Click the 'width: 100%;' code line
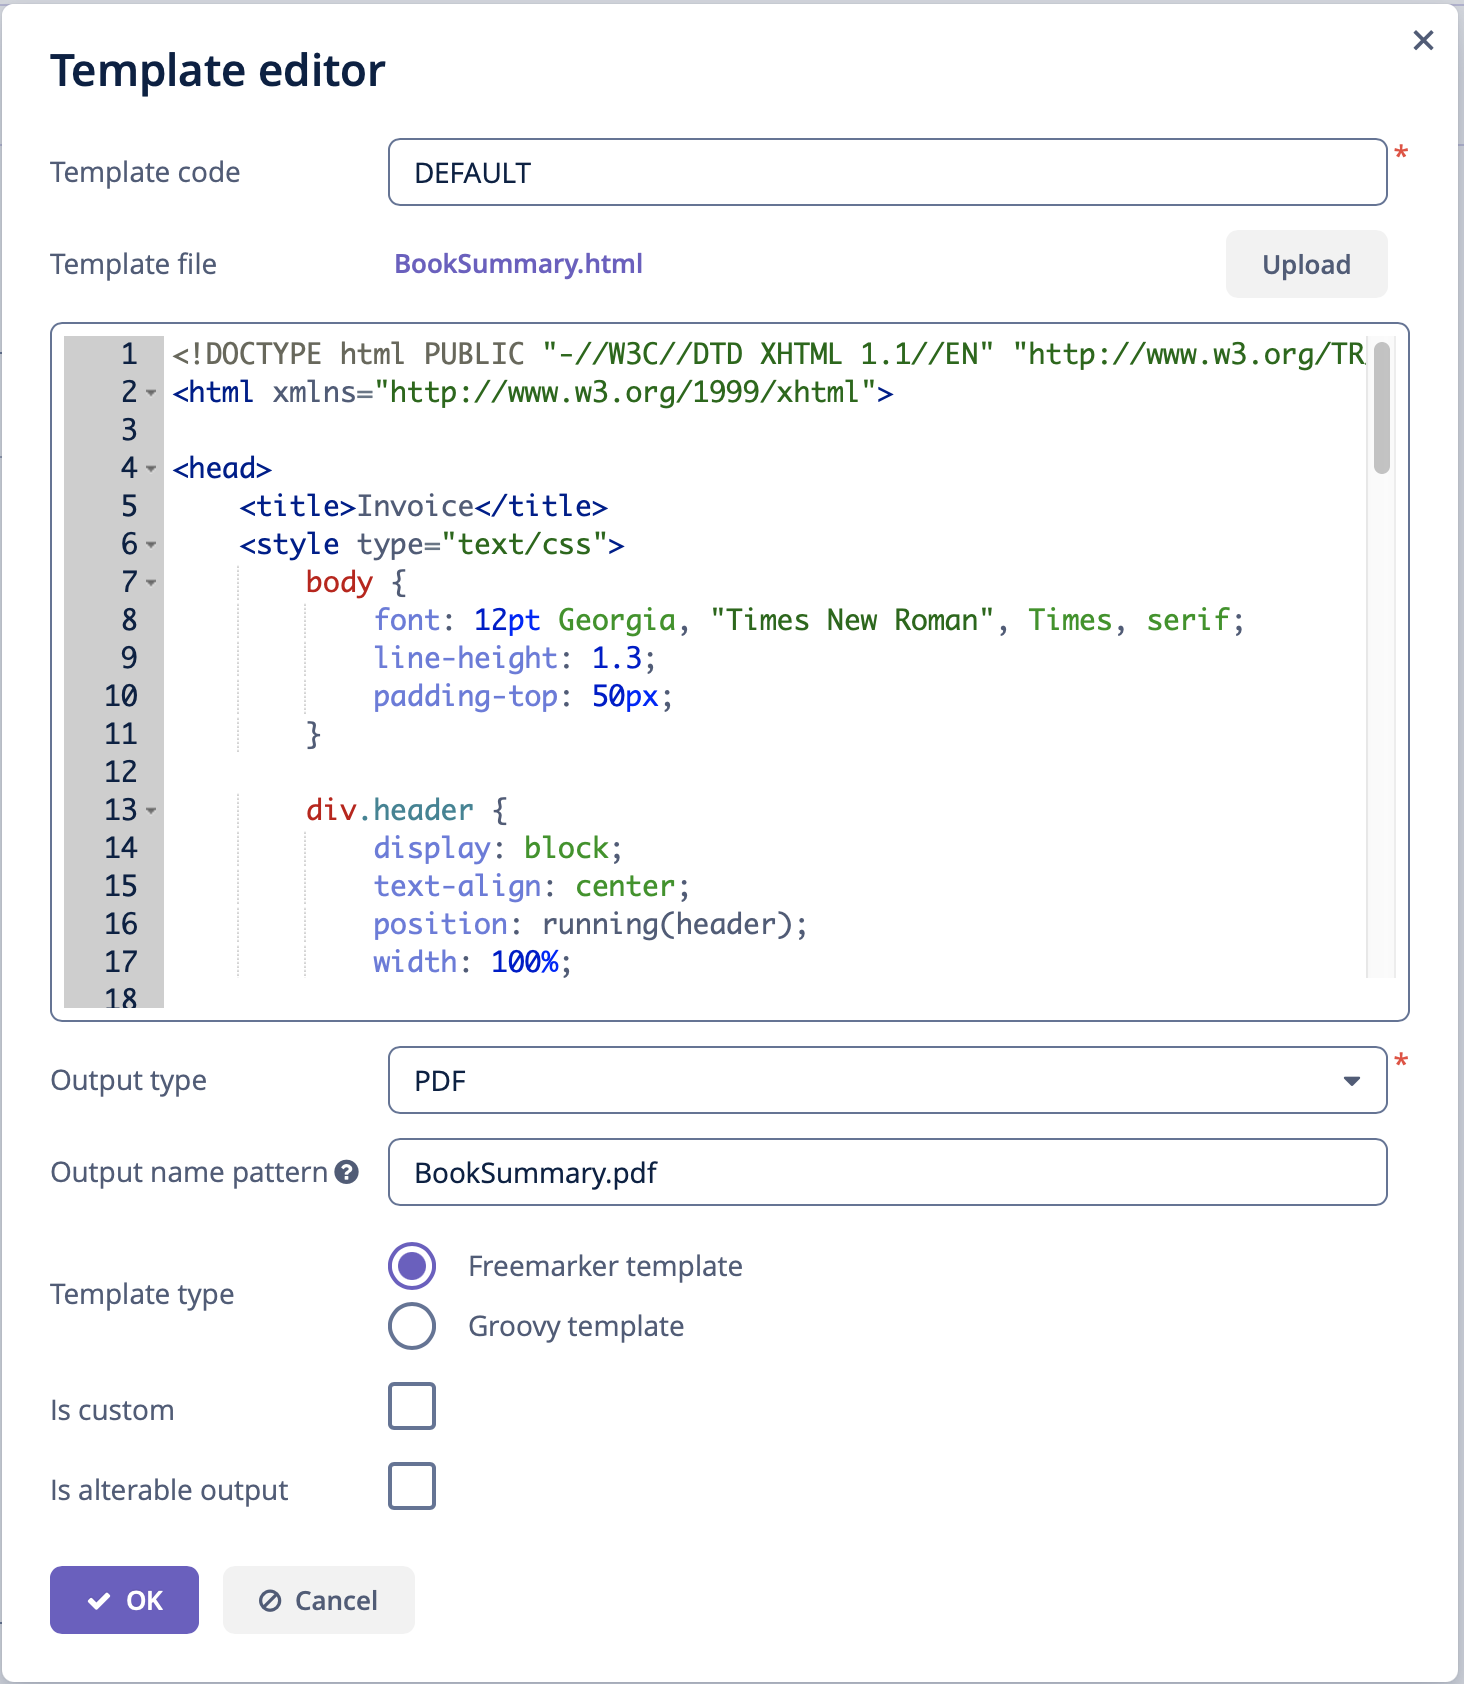 click(472, 962)
